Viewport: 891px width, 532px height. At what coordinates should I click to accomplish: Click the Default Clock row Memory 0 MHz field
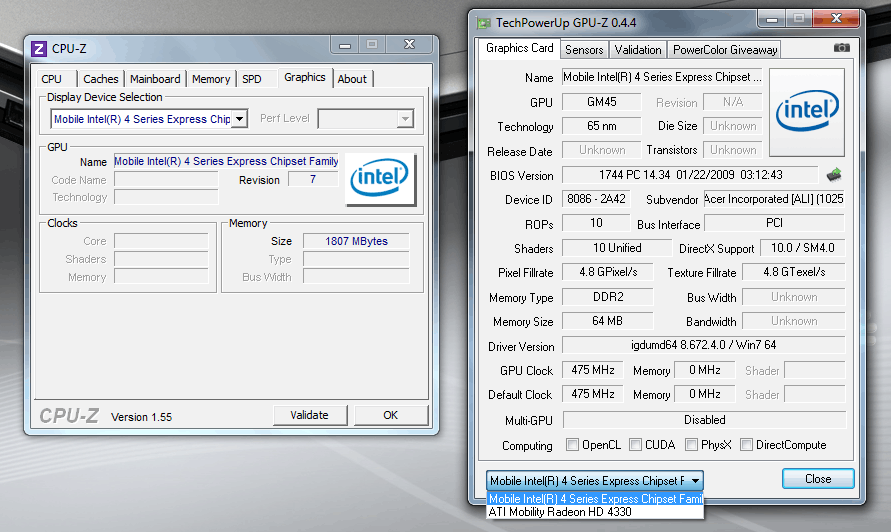(705, 394)
